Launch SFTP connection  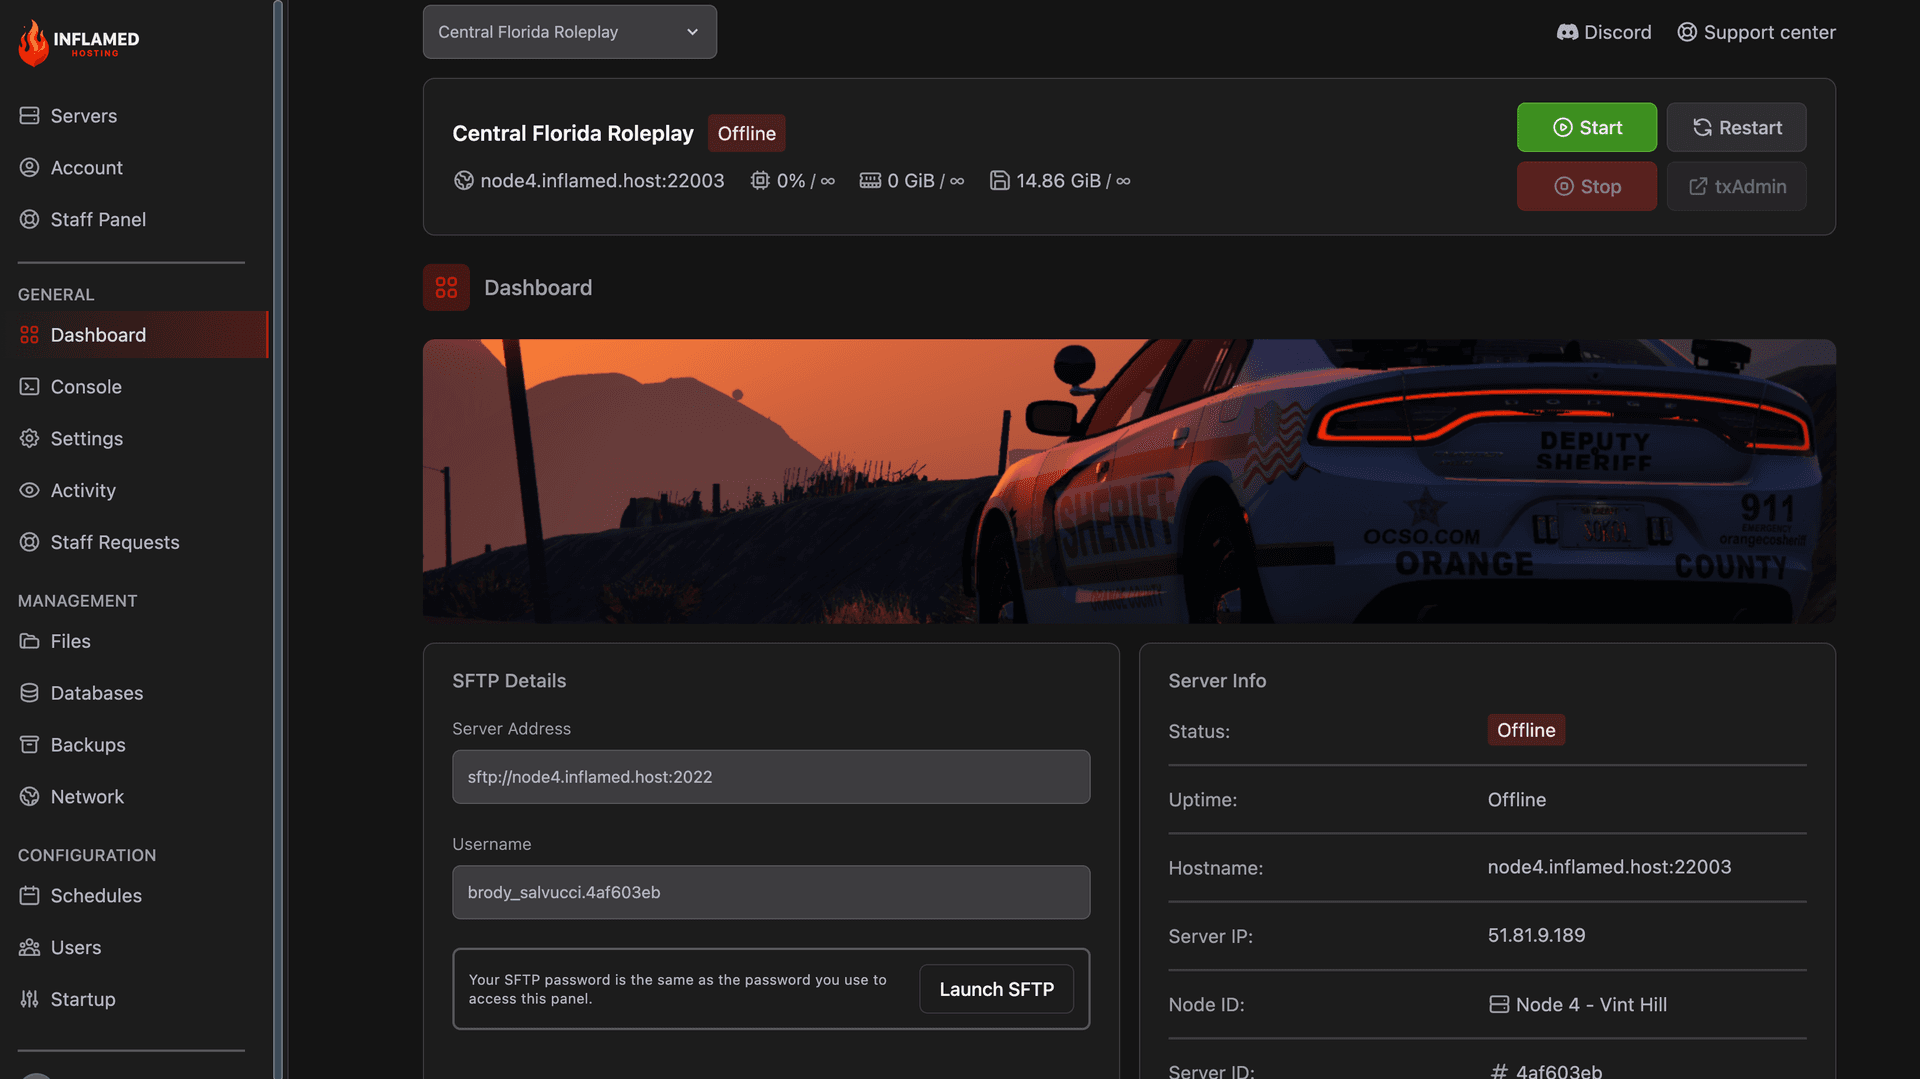click(995, 989)
